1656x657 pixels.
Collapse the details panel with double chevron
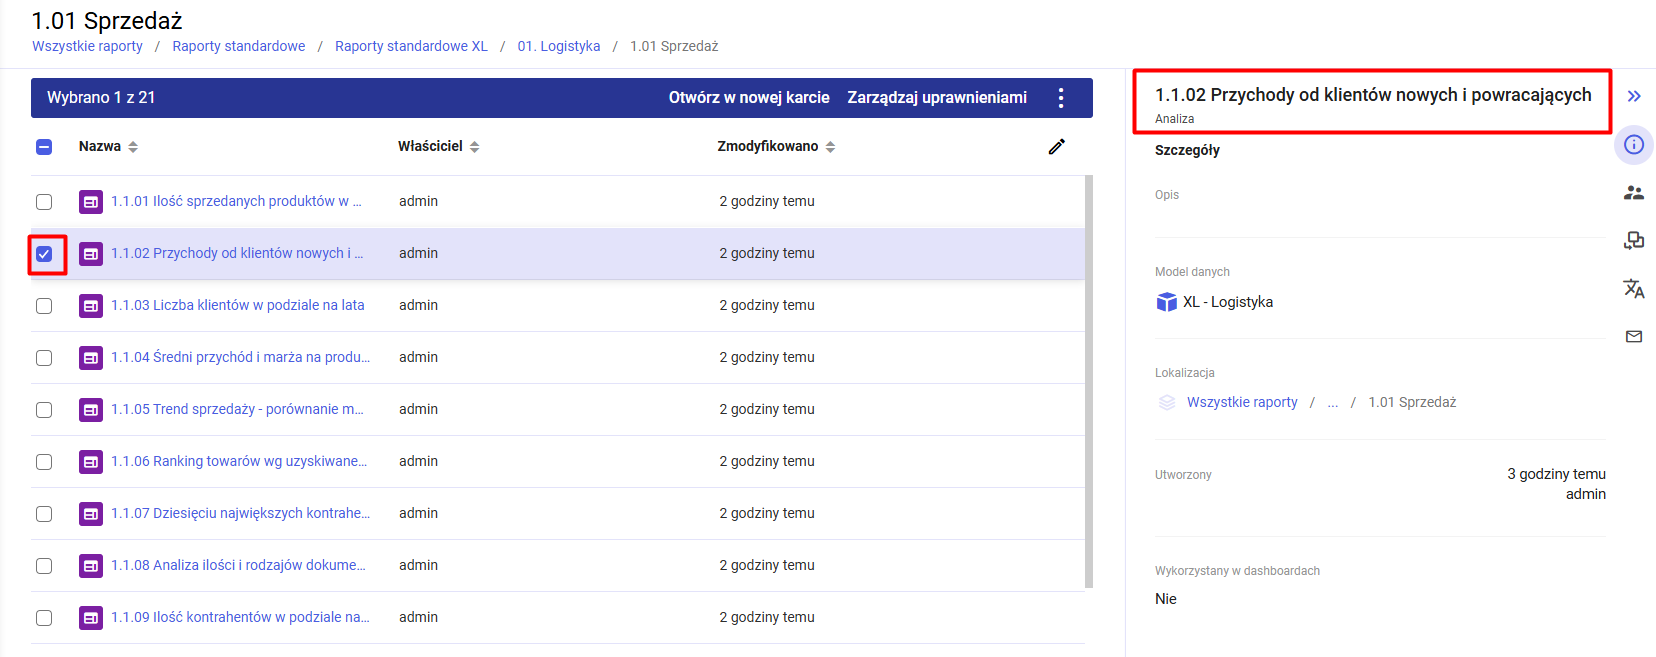click(1634, 96)
